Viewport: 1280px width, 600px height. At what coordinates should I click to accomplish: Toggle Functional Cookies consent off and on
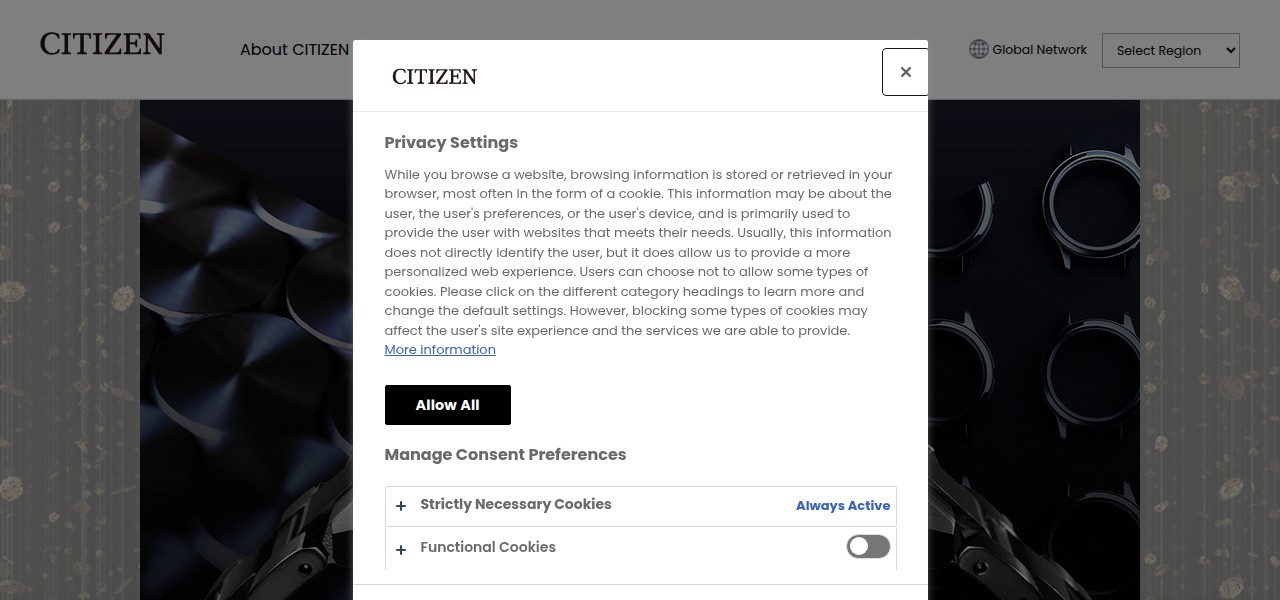coord(868,546)
